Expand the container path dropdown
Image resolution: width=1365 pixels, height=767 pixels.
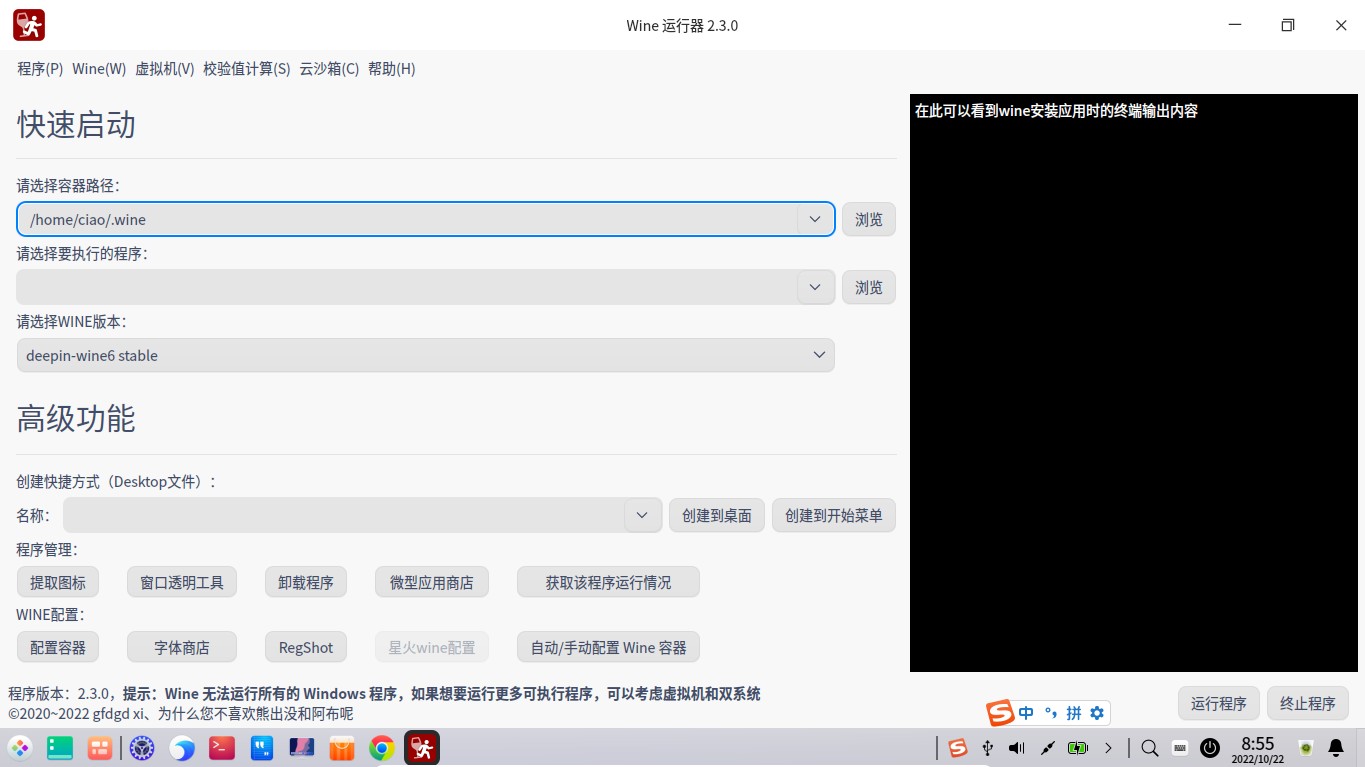click(814, 219)
